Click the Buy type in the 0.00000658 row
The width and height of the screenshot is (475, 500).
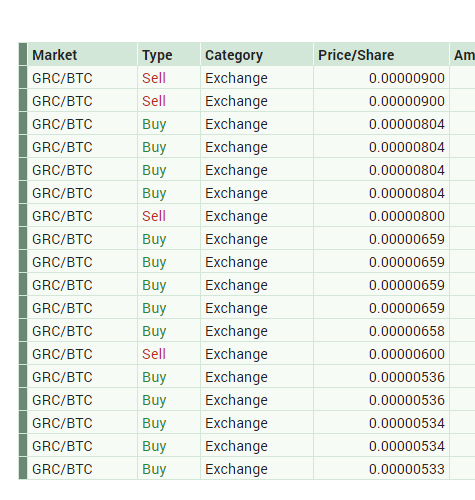154,331
